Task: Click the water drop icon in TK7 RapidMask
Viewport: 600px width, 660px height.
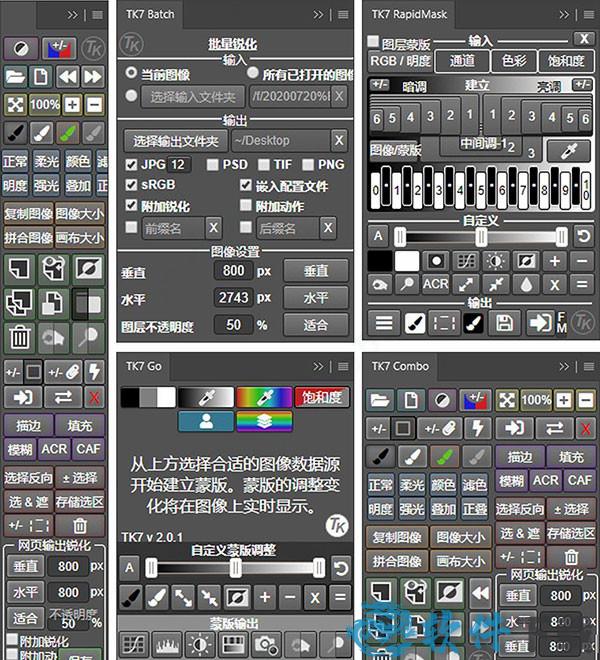Action: [526, 285]
